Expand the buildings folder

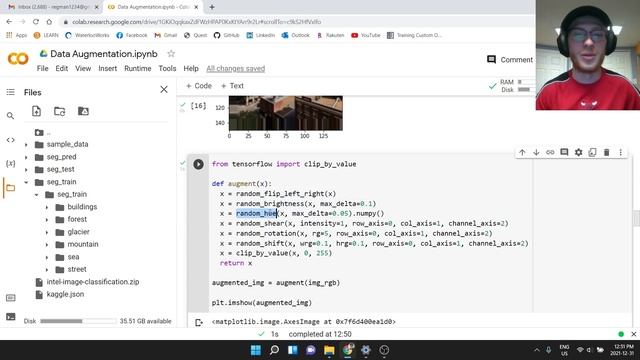coord(47,207)
